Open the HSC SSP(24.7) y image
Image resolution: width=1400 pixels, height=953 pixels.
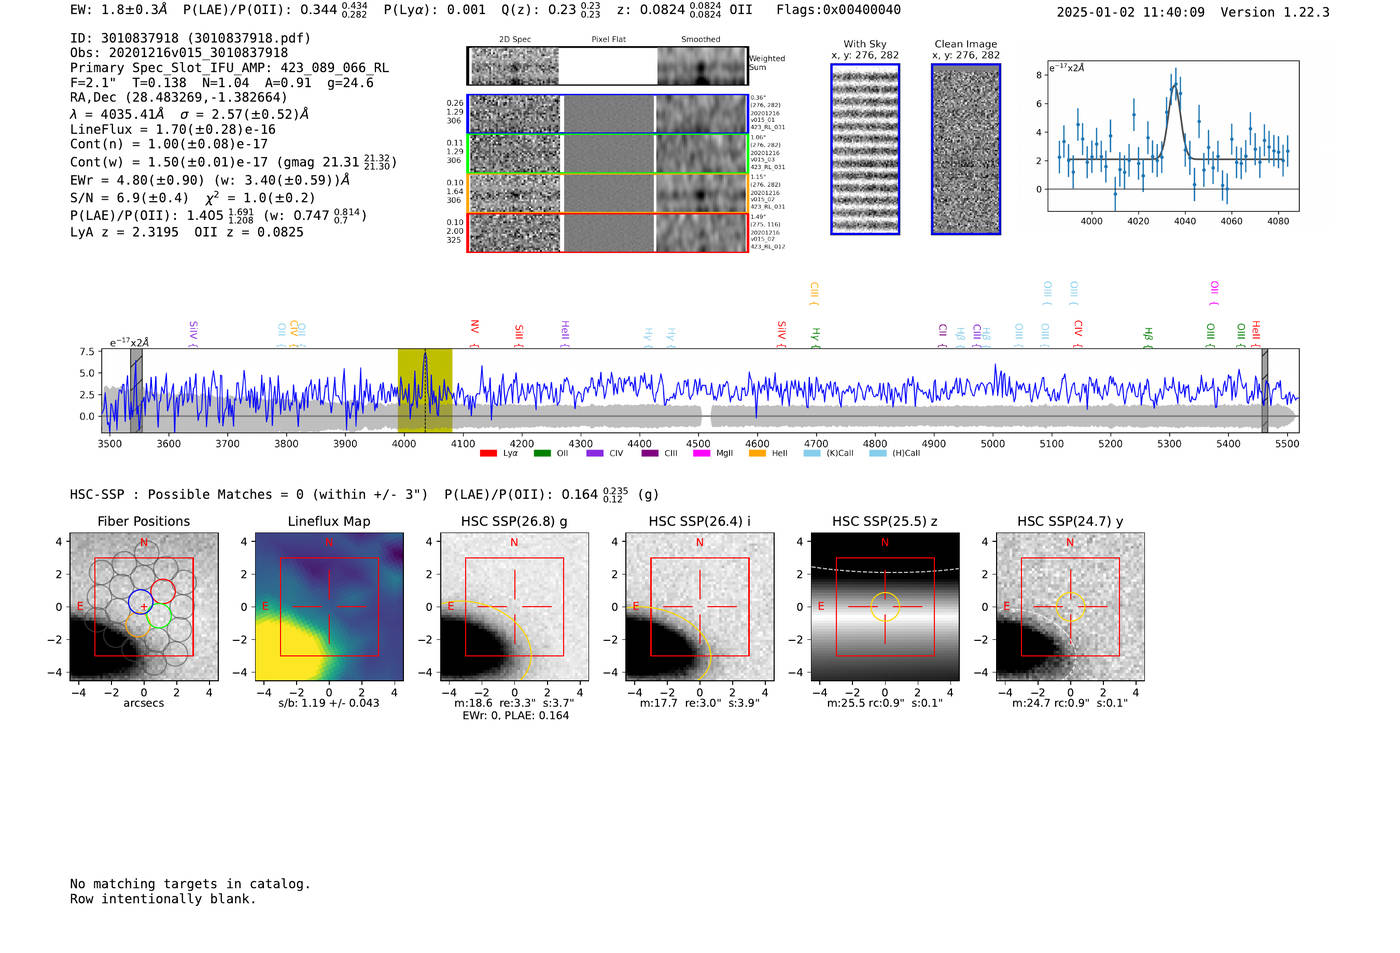[x=1070, y=607]
